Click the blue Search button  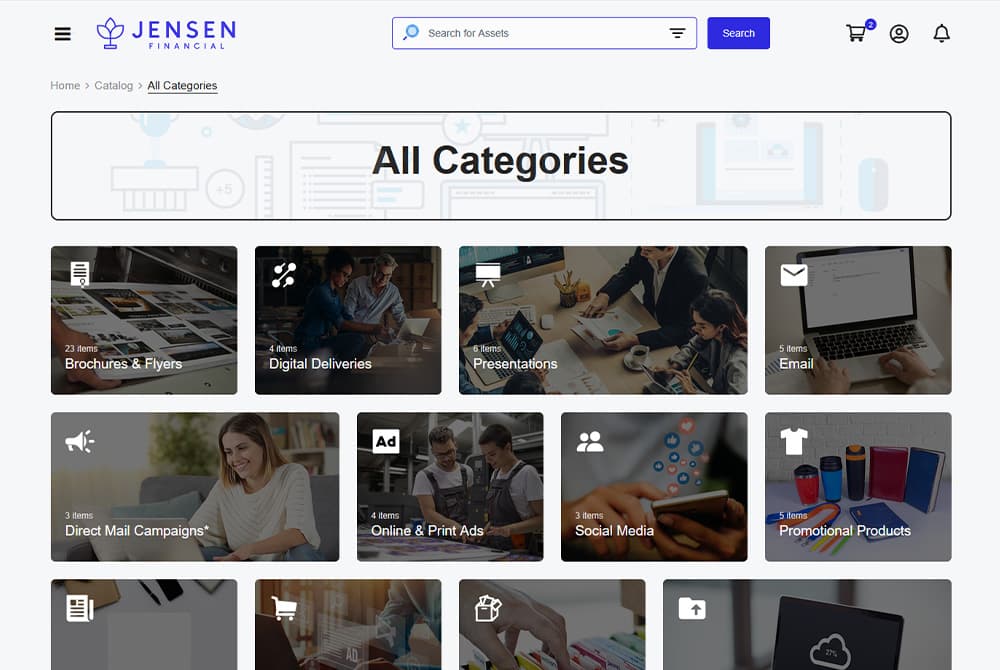[x=739, y=33]
